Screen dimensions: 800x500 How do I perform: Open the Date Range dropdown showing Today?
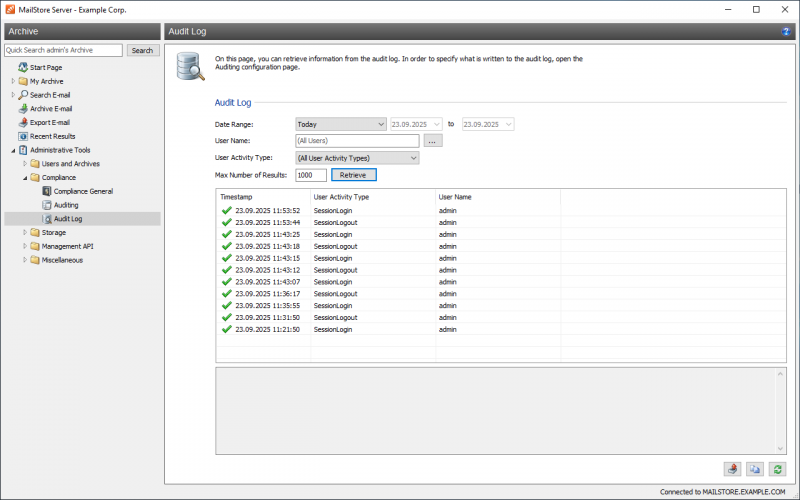[x=340, y=124]
